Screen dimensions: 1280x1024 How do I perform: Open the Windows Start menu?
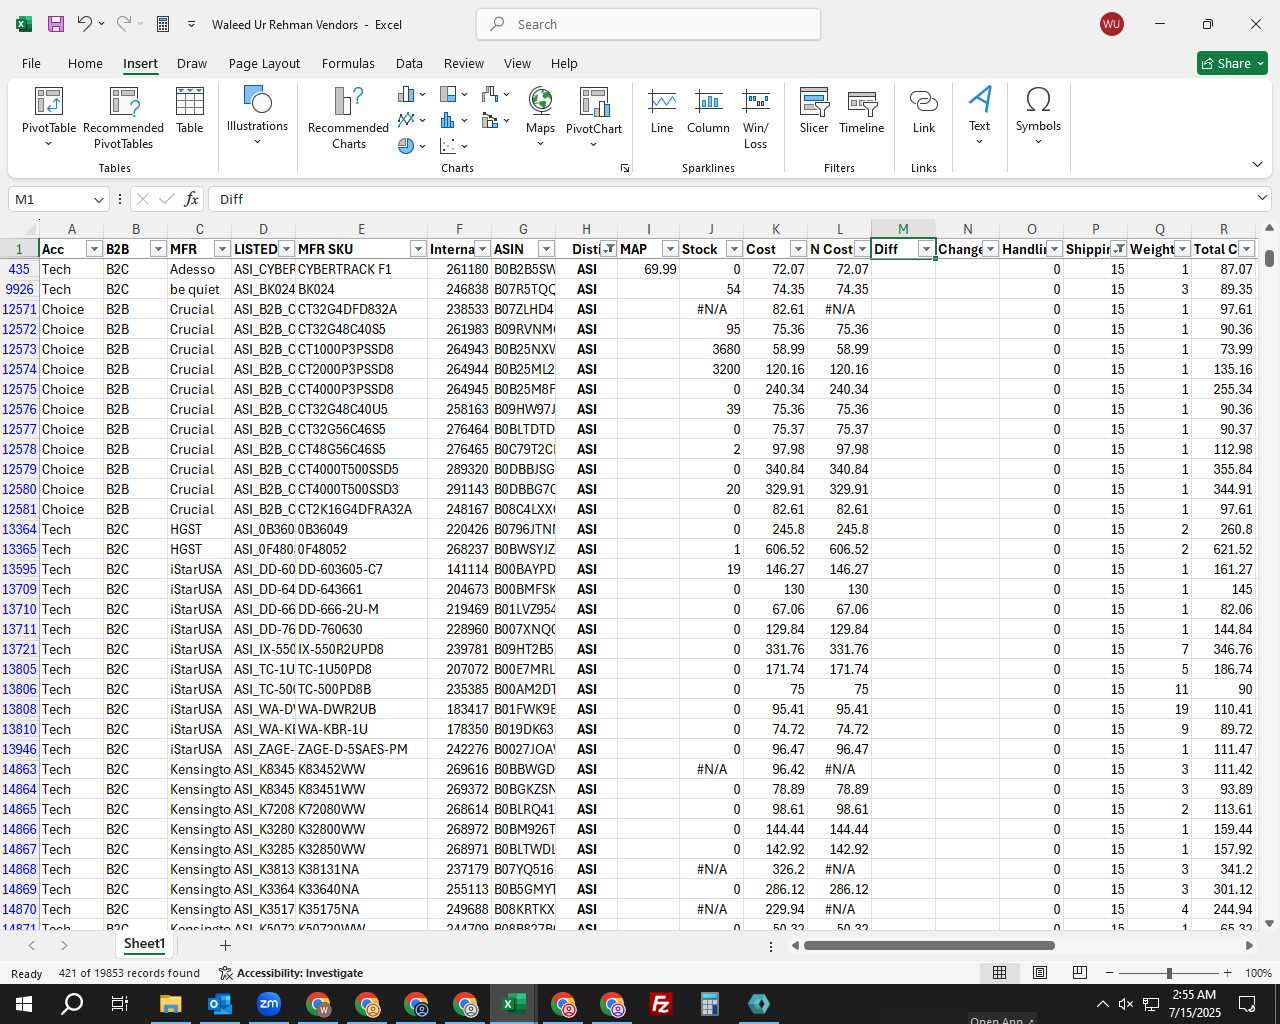coord(23,1004)
